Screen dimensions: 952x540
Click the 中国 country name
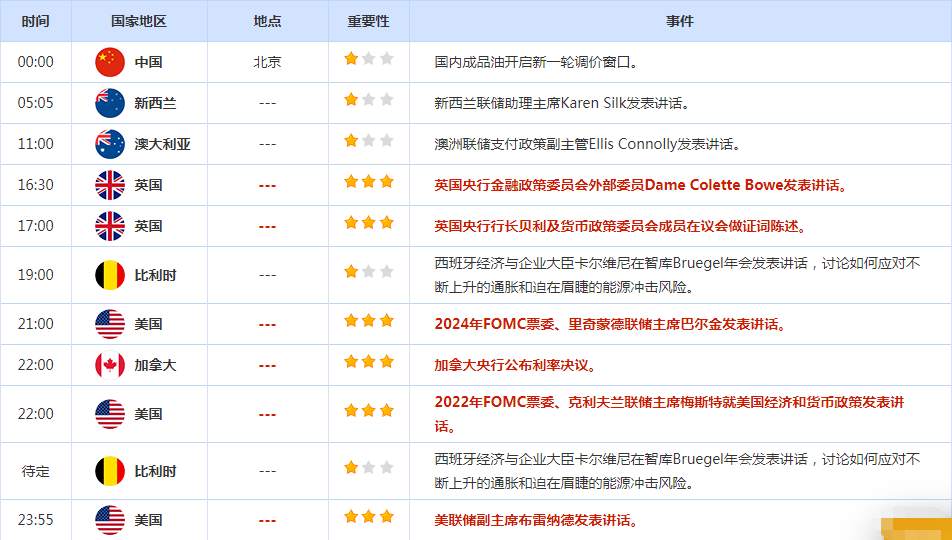coord(148,62)
